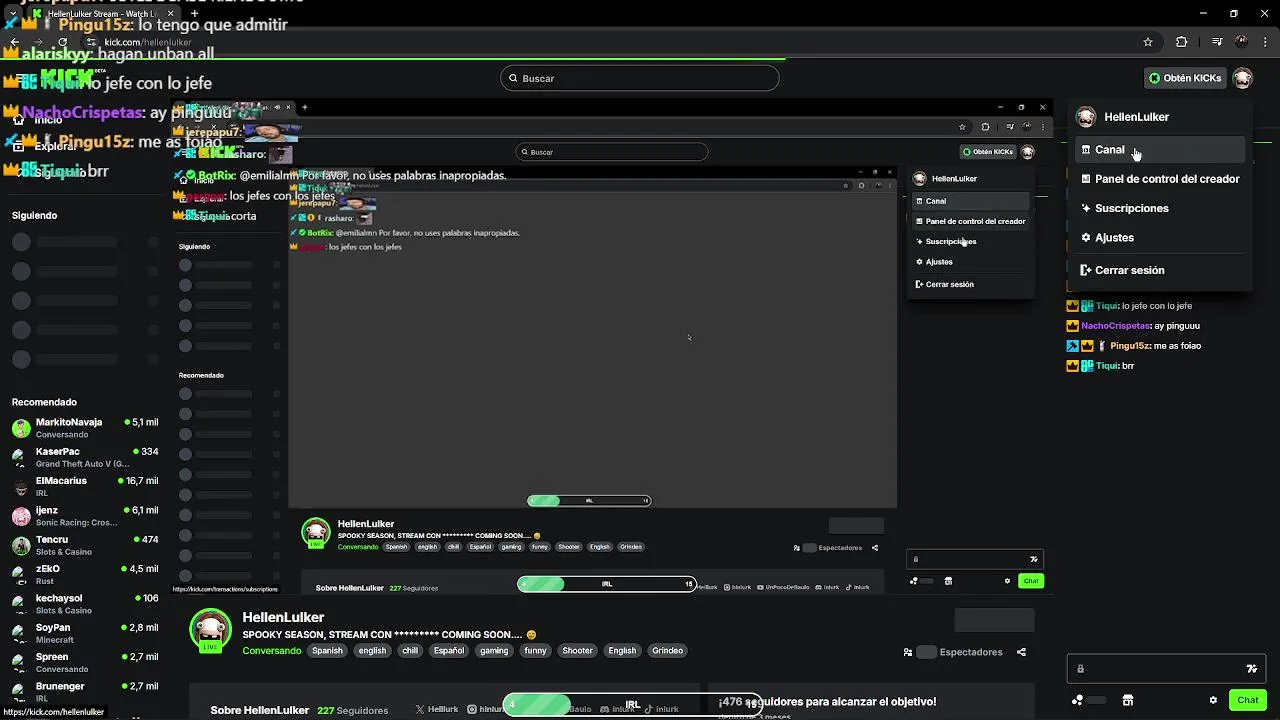The width and height of the screenshot is (1280, 720).
Task: Click the Buscar box inside stream preview
Action: (x=612, y=152)
